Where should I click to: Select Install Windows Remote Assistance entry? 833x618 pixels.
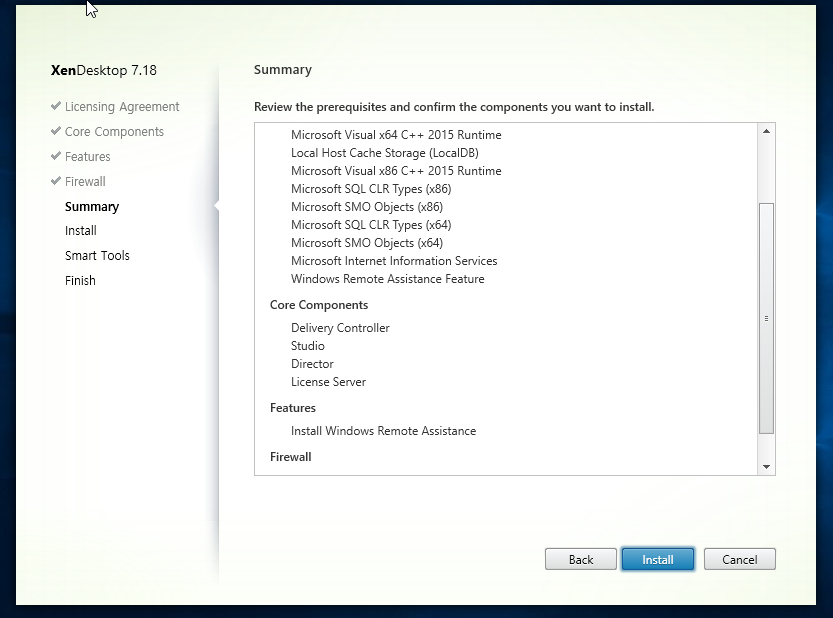pyautogui.click(x=383, y=431)
